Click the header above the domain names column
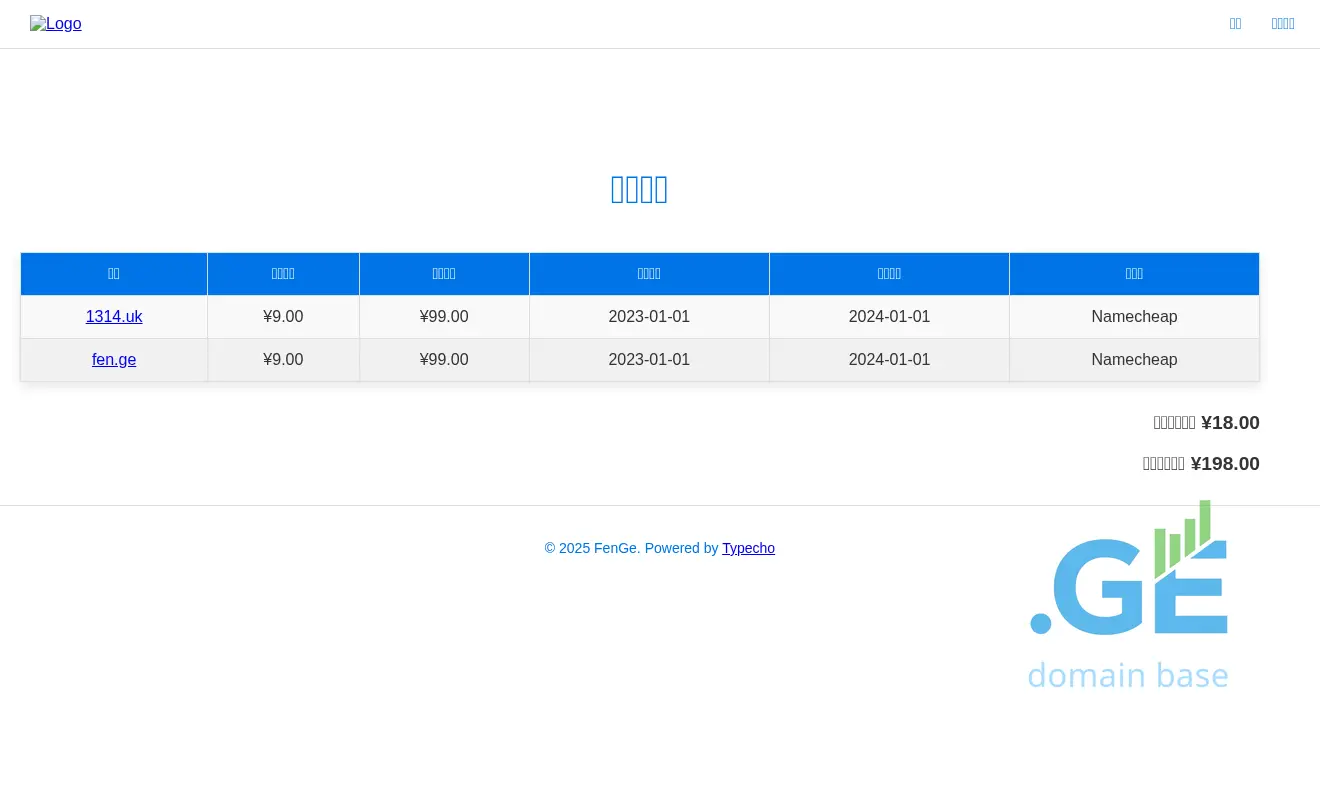The height and width of the screenshot is (800, 1320). (114, 274)
